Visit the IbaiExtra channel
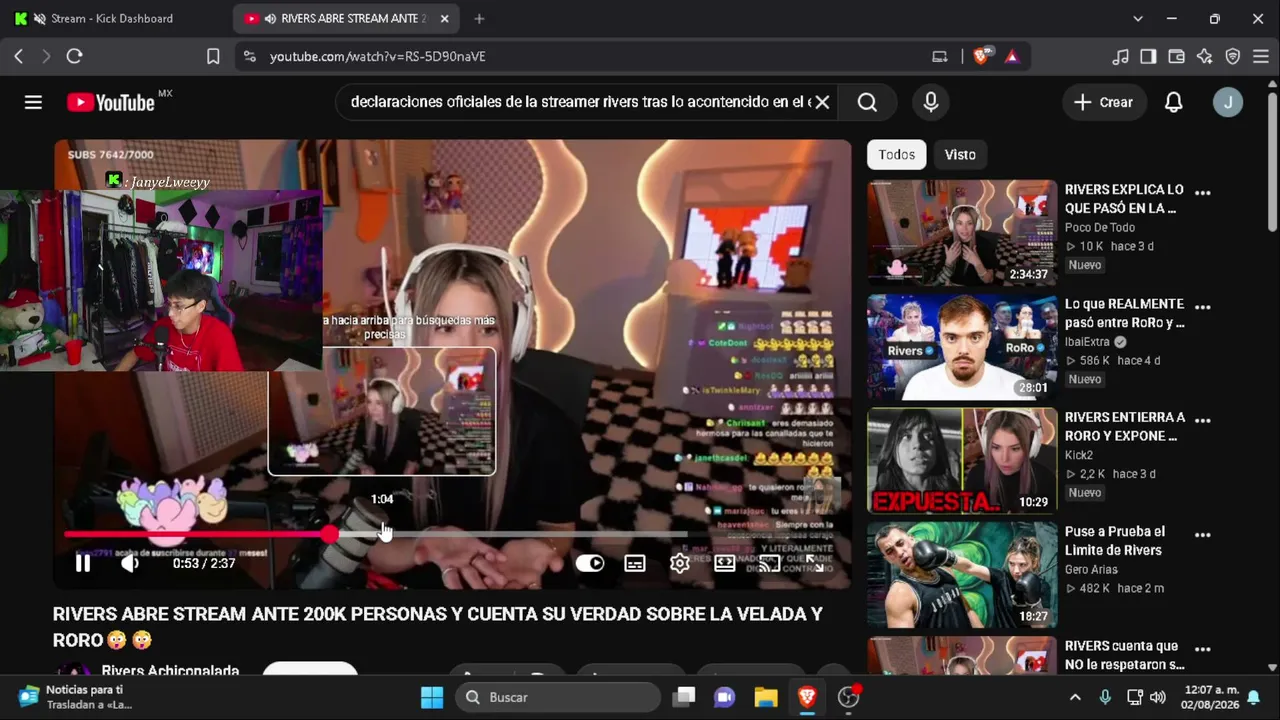 (1088, 341)
